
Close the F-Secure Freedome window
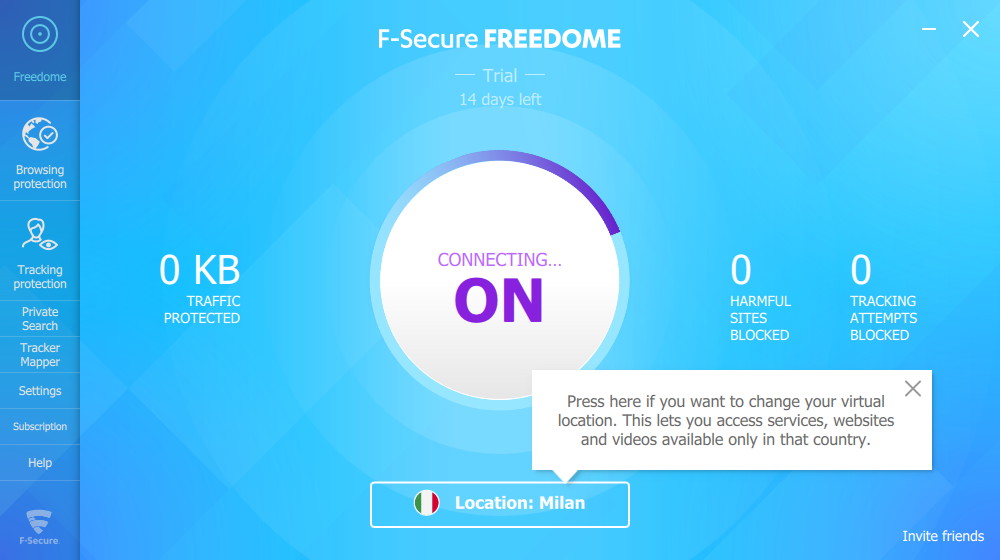coord(971,29)
